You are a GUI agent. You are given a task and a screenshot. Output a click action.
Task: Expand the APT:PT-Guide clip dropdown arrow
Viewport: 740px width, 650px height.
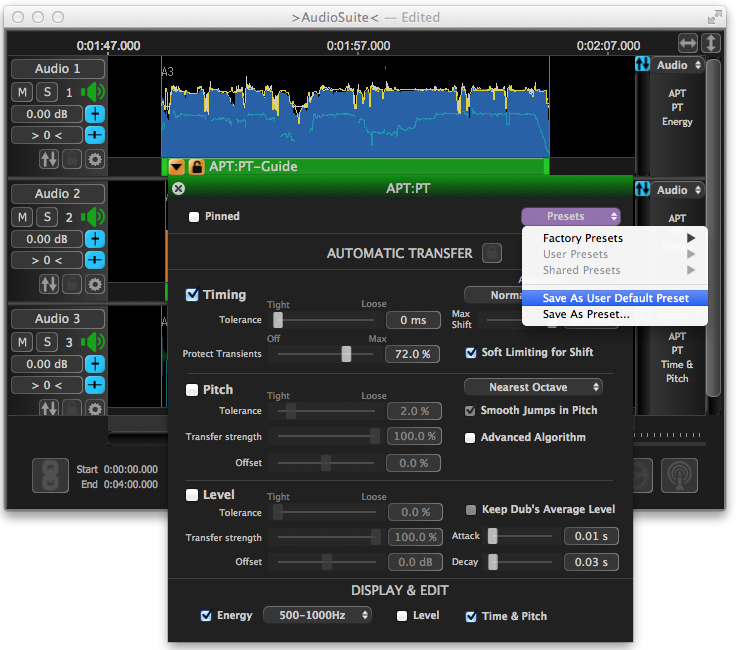coord(176,167)
